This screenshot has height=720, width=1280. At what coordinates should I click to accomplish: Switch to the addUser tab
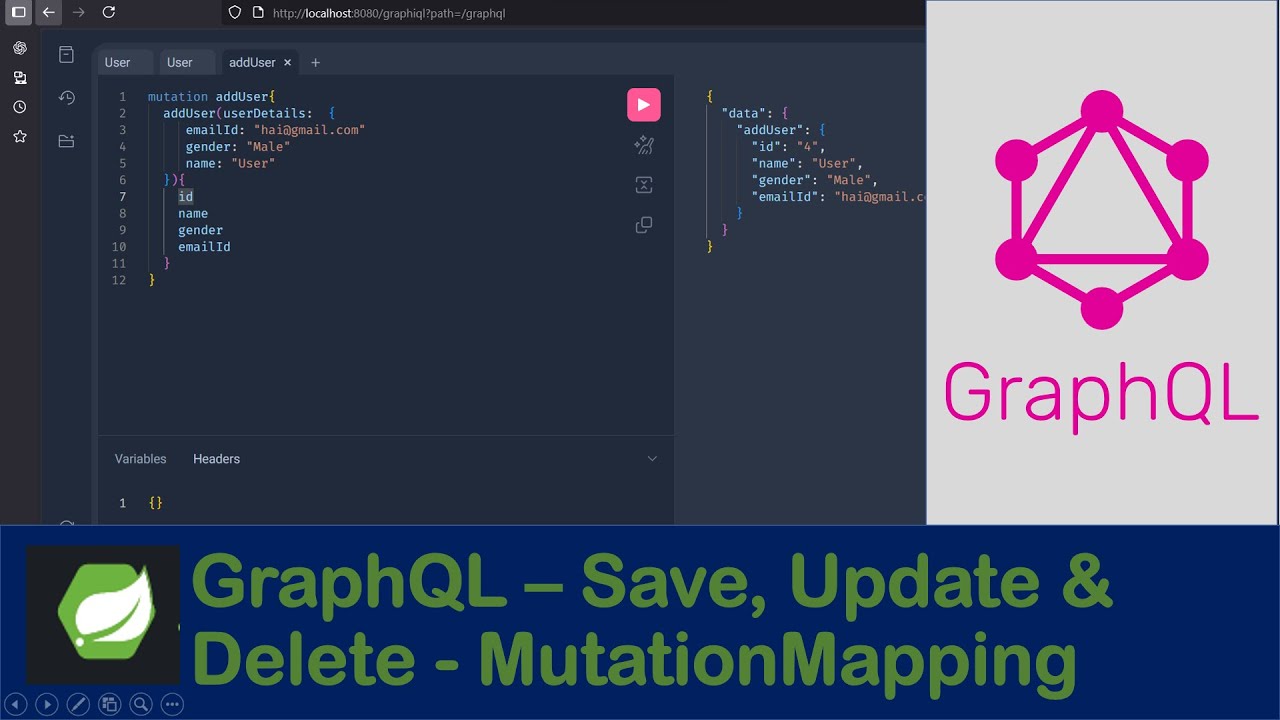click(252, 62)
